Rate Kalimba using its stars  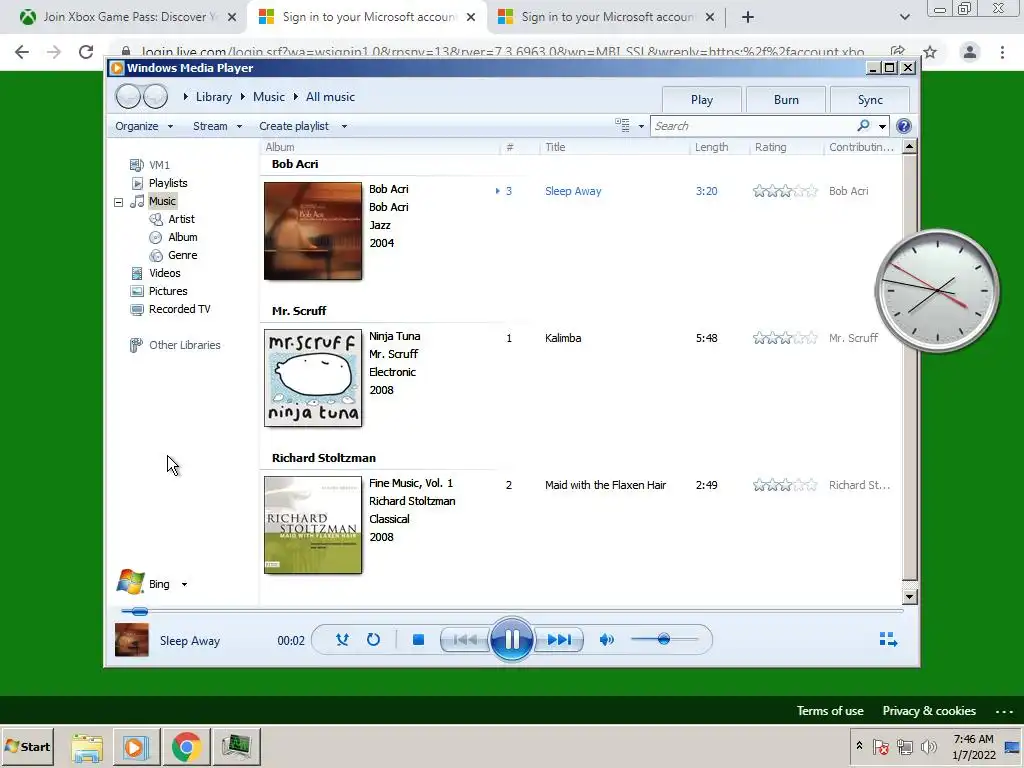785,338
